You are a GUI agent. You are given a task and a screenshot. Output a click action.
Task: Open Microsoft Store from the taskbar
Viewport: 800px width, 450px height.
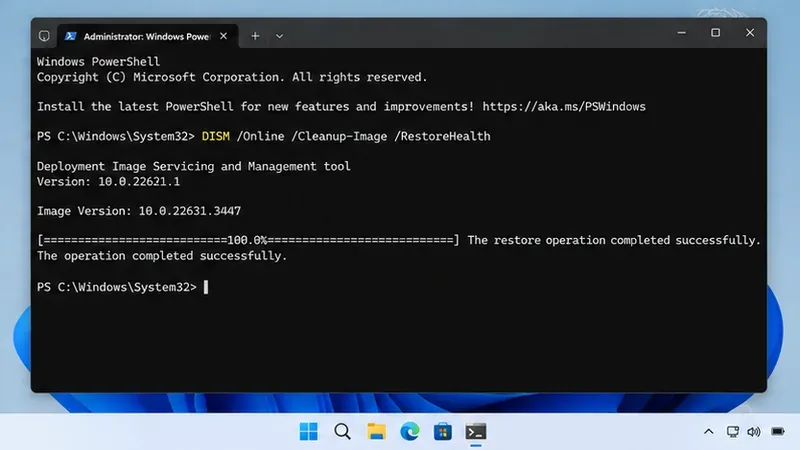[x=442, y=432]
